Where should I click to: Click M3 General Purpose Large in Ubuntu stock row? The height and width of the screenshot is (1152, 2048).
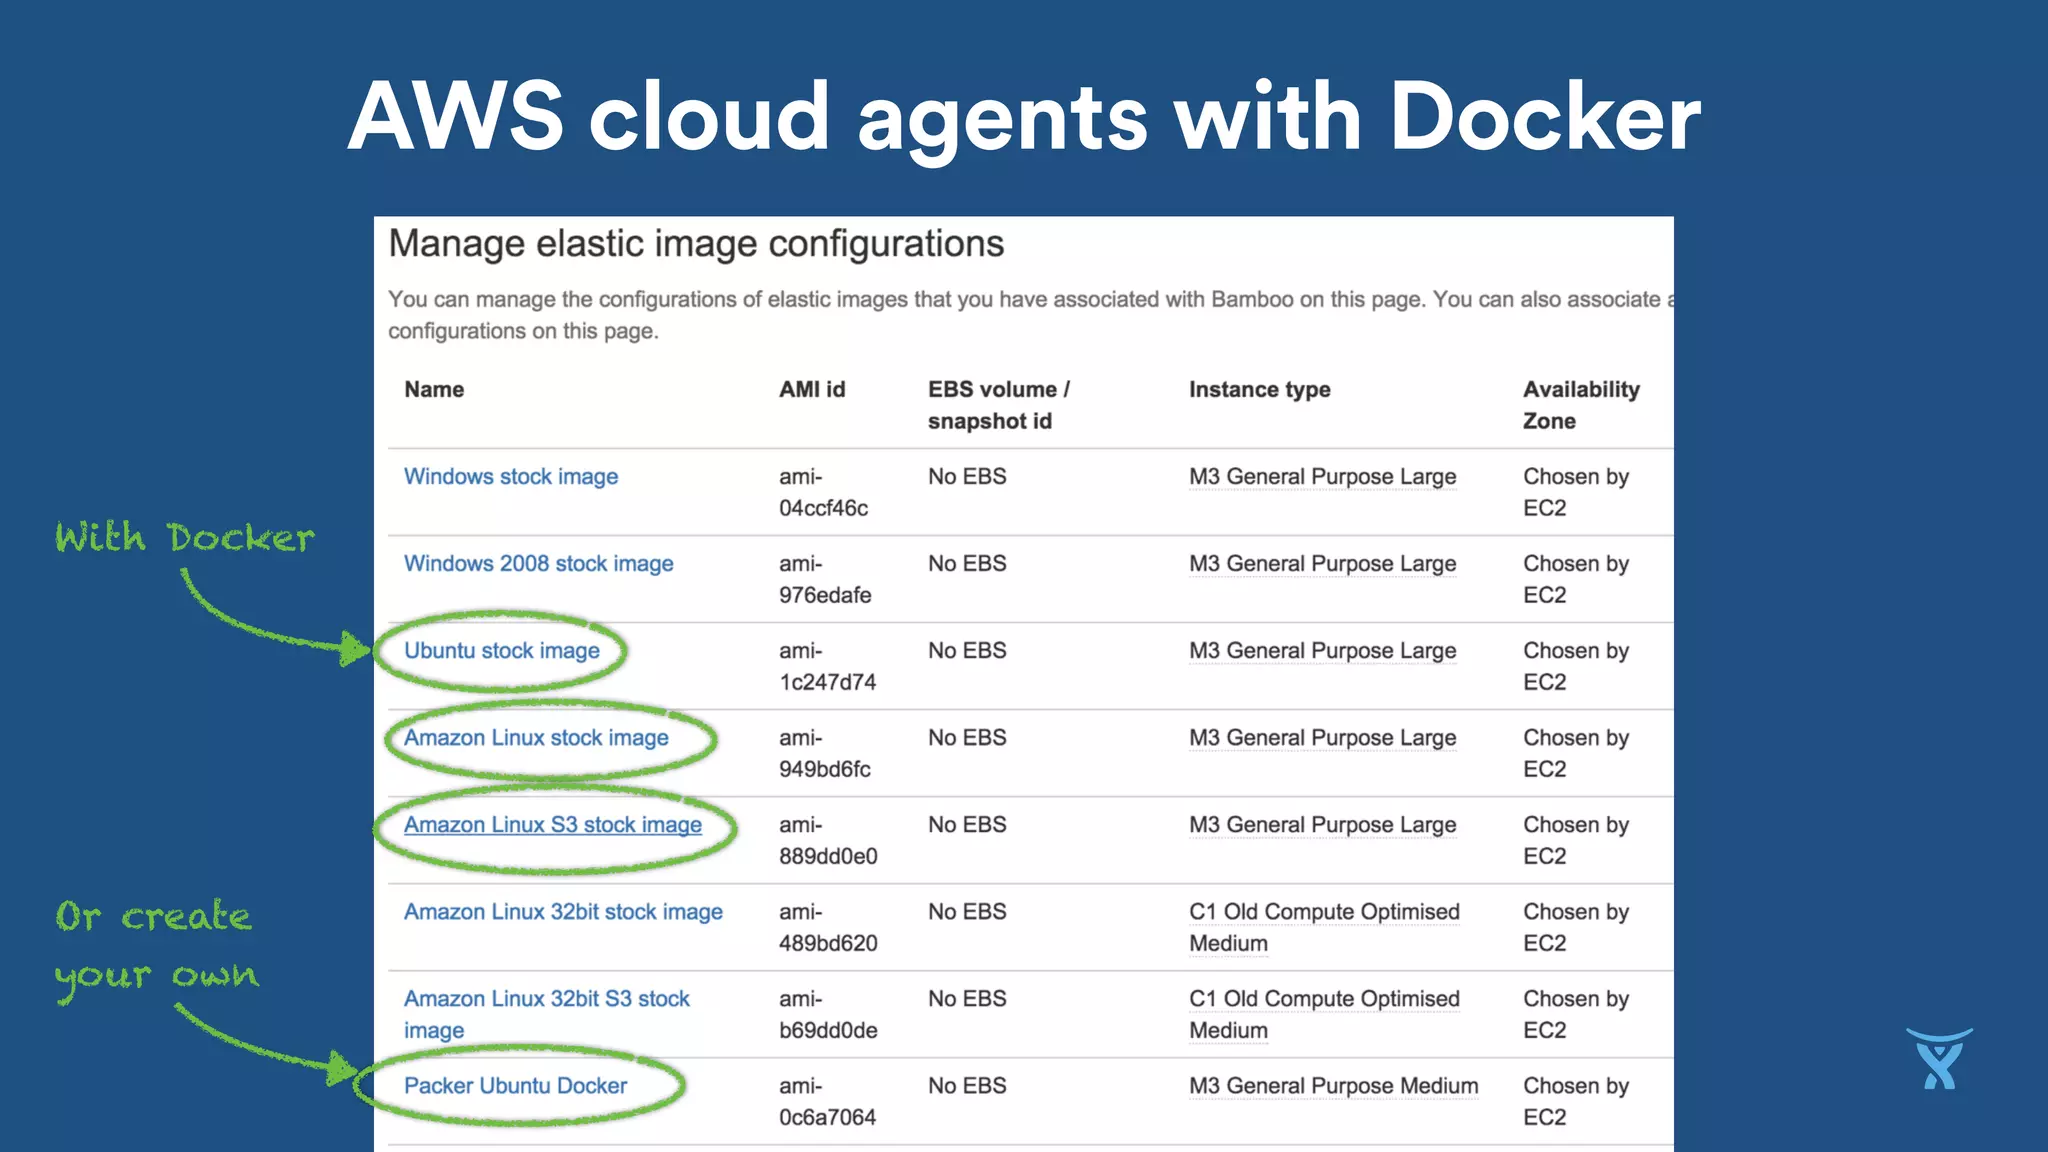point(1322,651)
